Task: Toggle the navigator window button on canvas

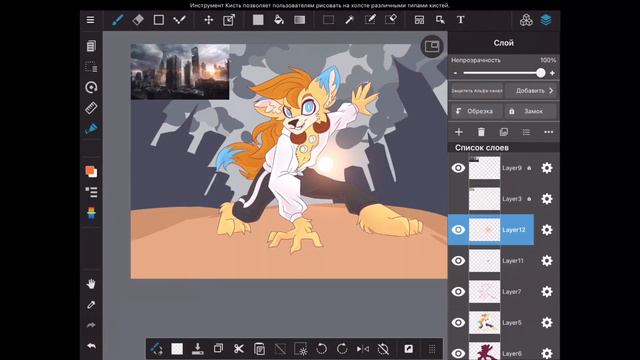Action: pyautogui.click(x=432, y=47)
